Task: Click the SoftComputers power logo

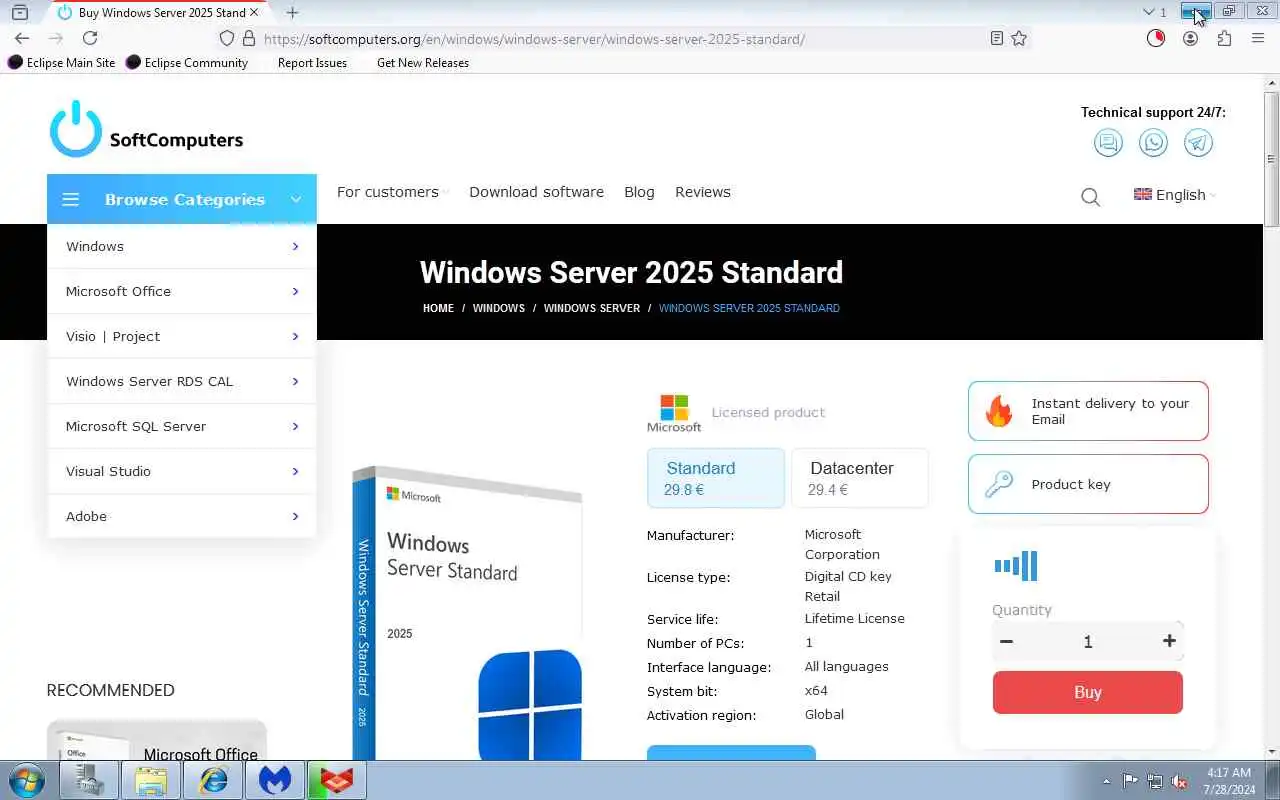Action: pos(76,129)
